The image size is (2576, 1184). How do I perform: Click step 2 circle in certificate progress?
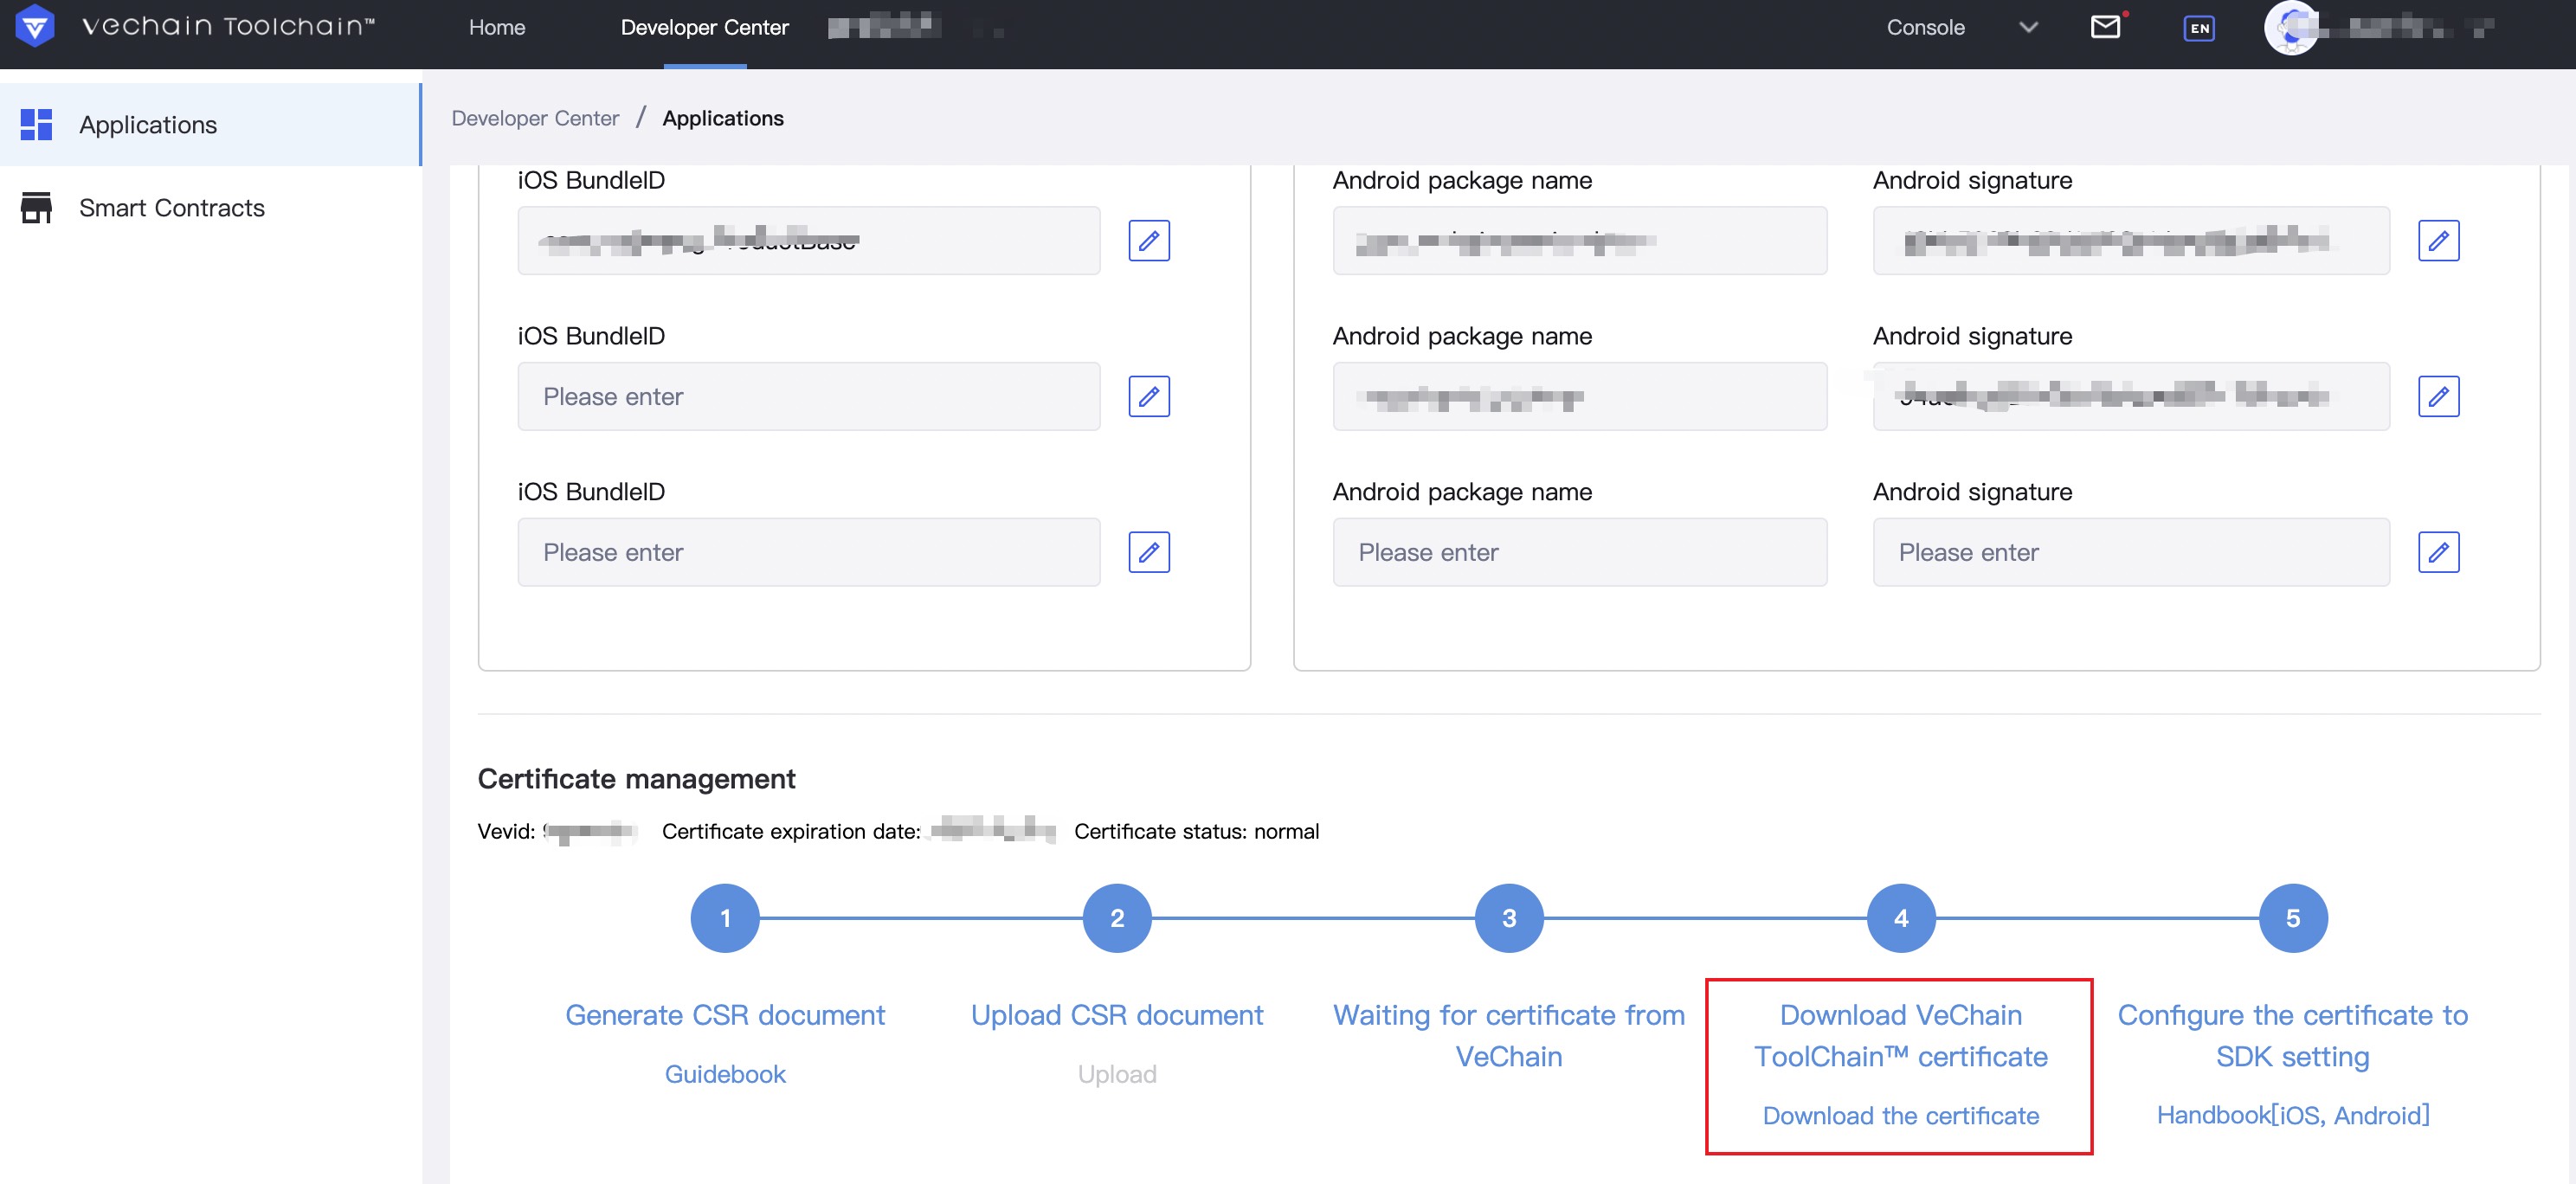pyautogui.click(x=1117, y=918)
